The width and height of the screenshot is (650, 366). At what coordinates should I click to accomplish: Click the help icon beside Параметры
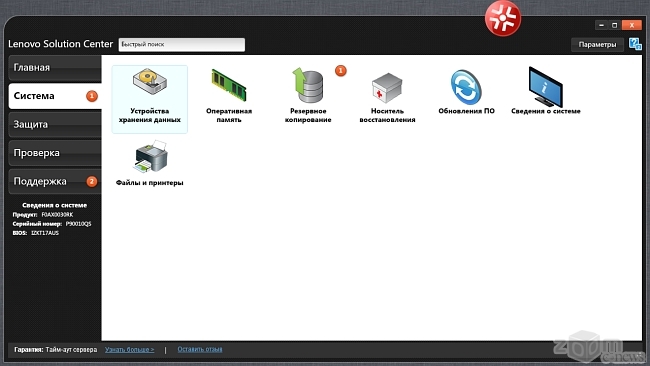(x=635, y=44)
